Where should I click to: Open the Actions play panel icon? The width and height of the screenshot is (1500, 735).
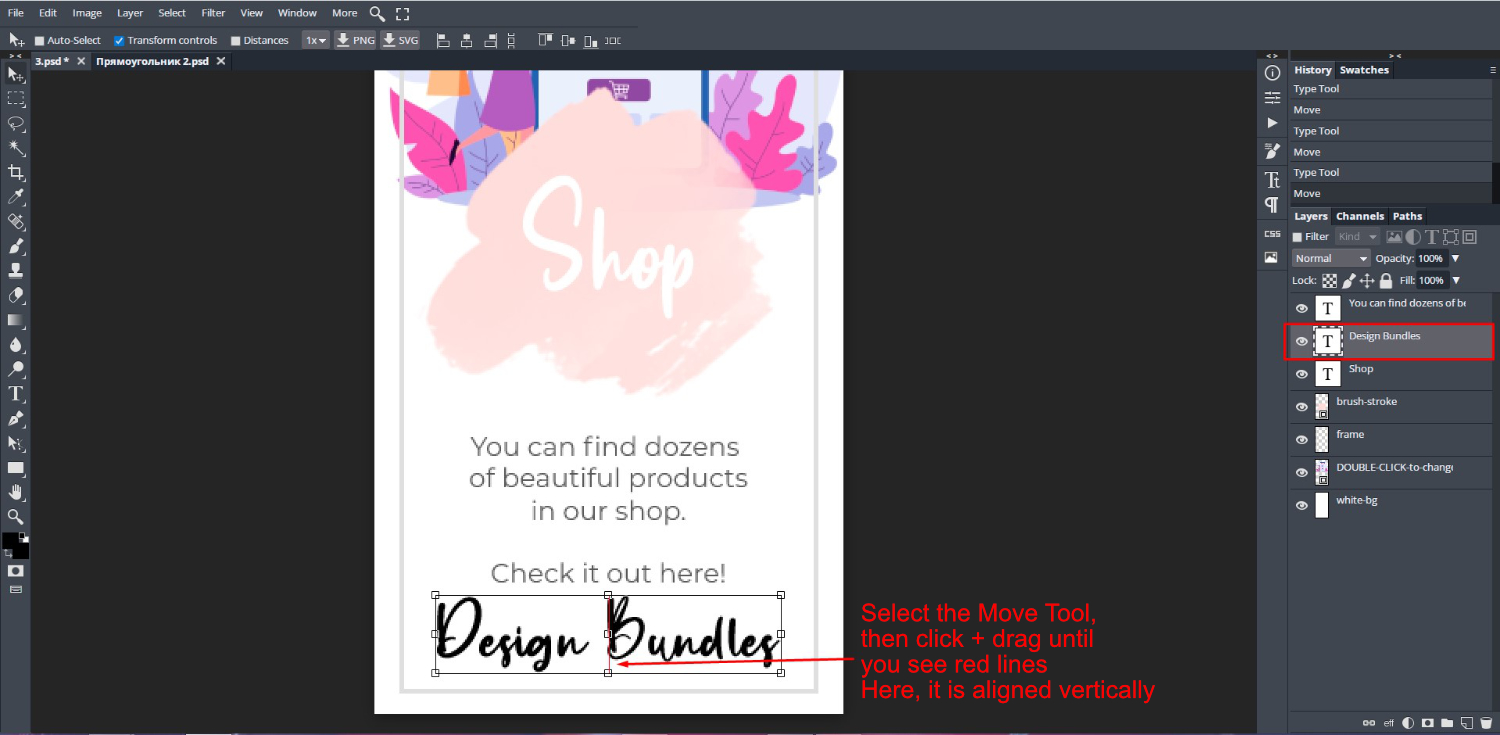[x=1272, y=123]
